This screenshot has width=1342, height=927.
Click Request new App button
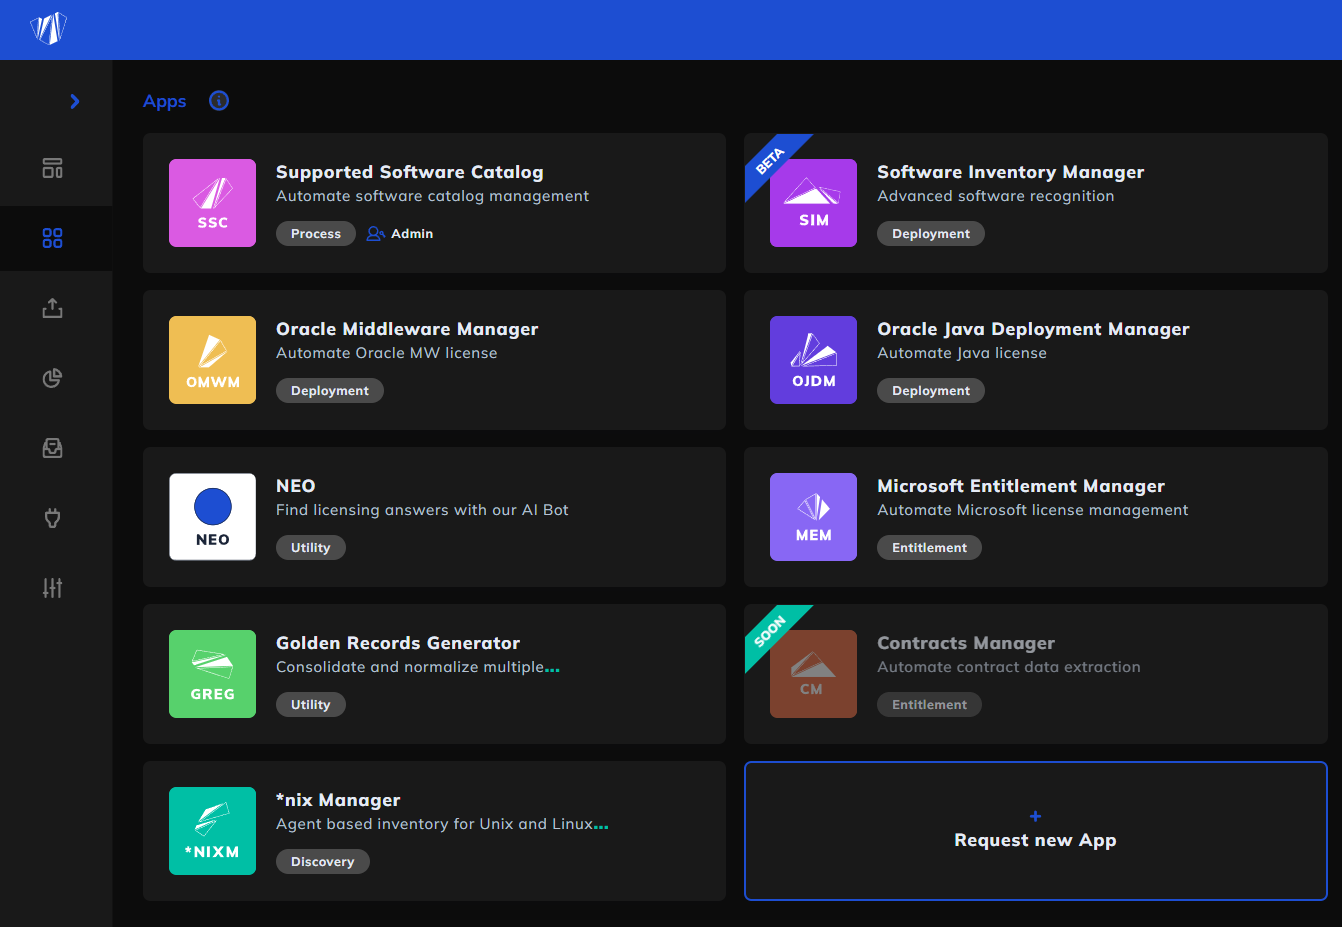[x=1035, y=831]
